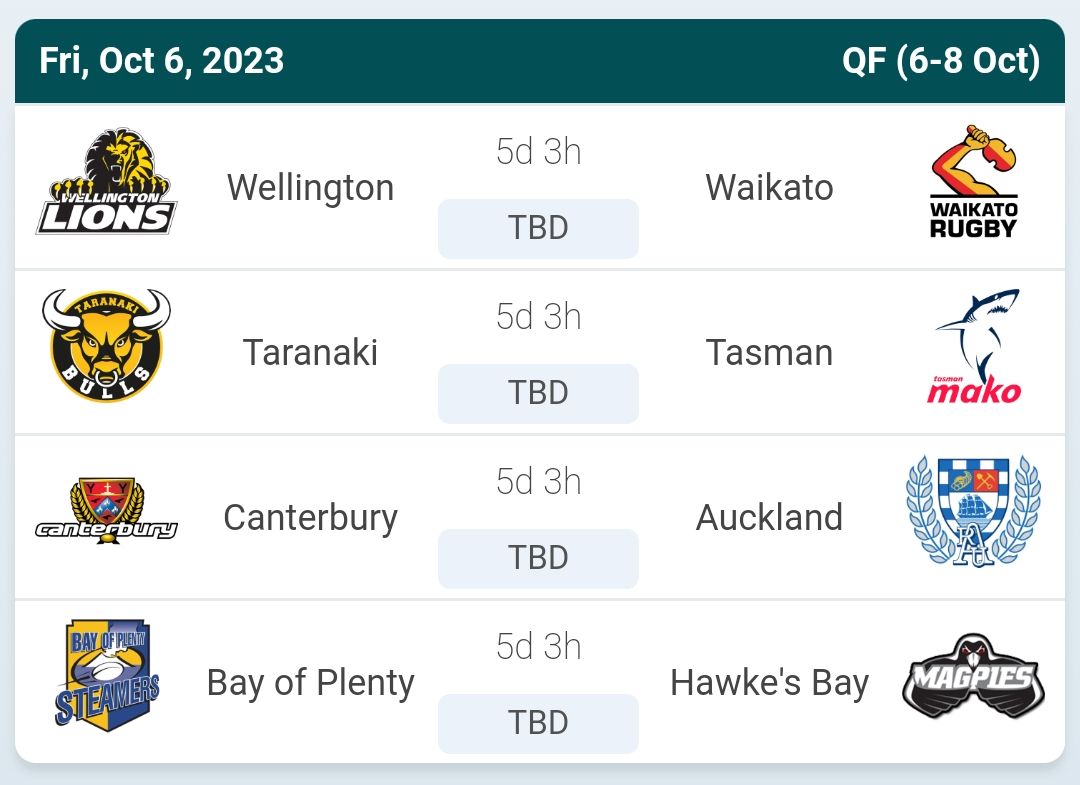Select the Auckland team name
1080x785 pixels.
point(769,517)
